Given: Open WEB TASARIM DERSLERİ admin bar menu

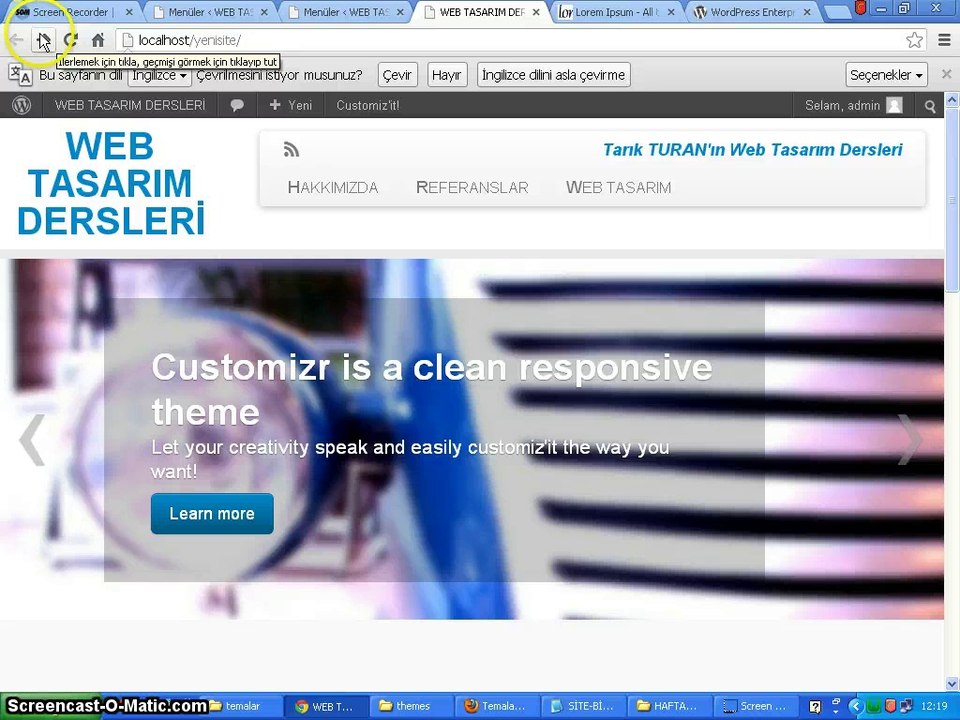Looking at the screenshot, I should click(x=130, y=105).
